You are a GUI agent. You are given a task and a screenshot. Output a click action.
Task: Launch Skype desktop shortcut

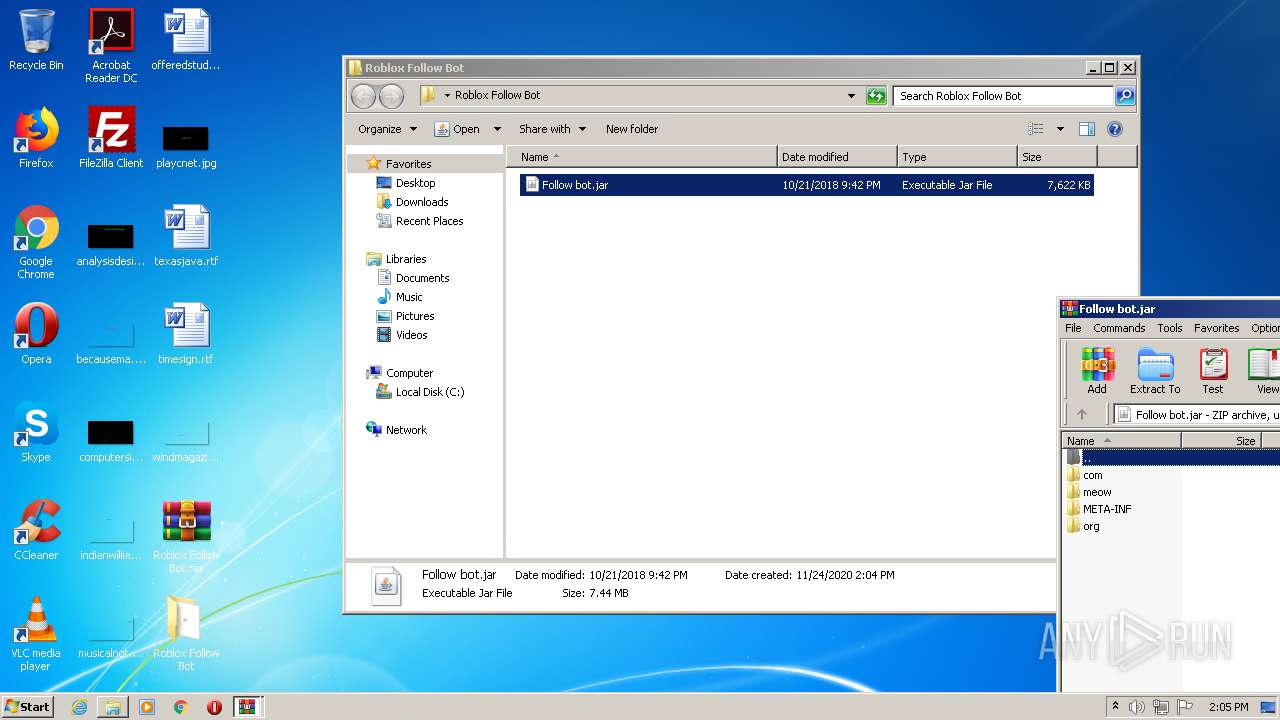[x=36, y=432]
